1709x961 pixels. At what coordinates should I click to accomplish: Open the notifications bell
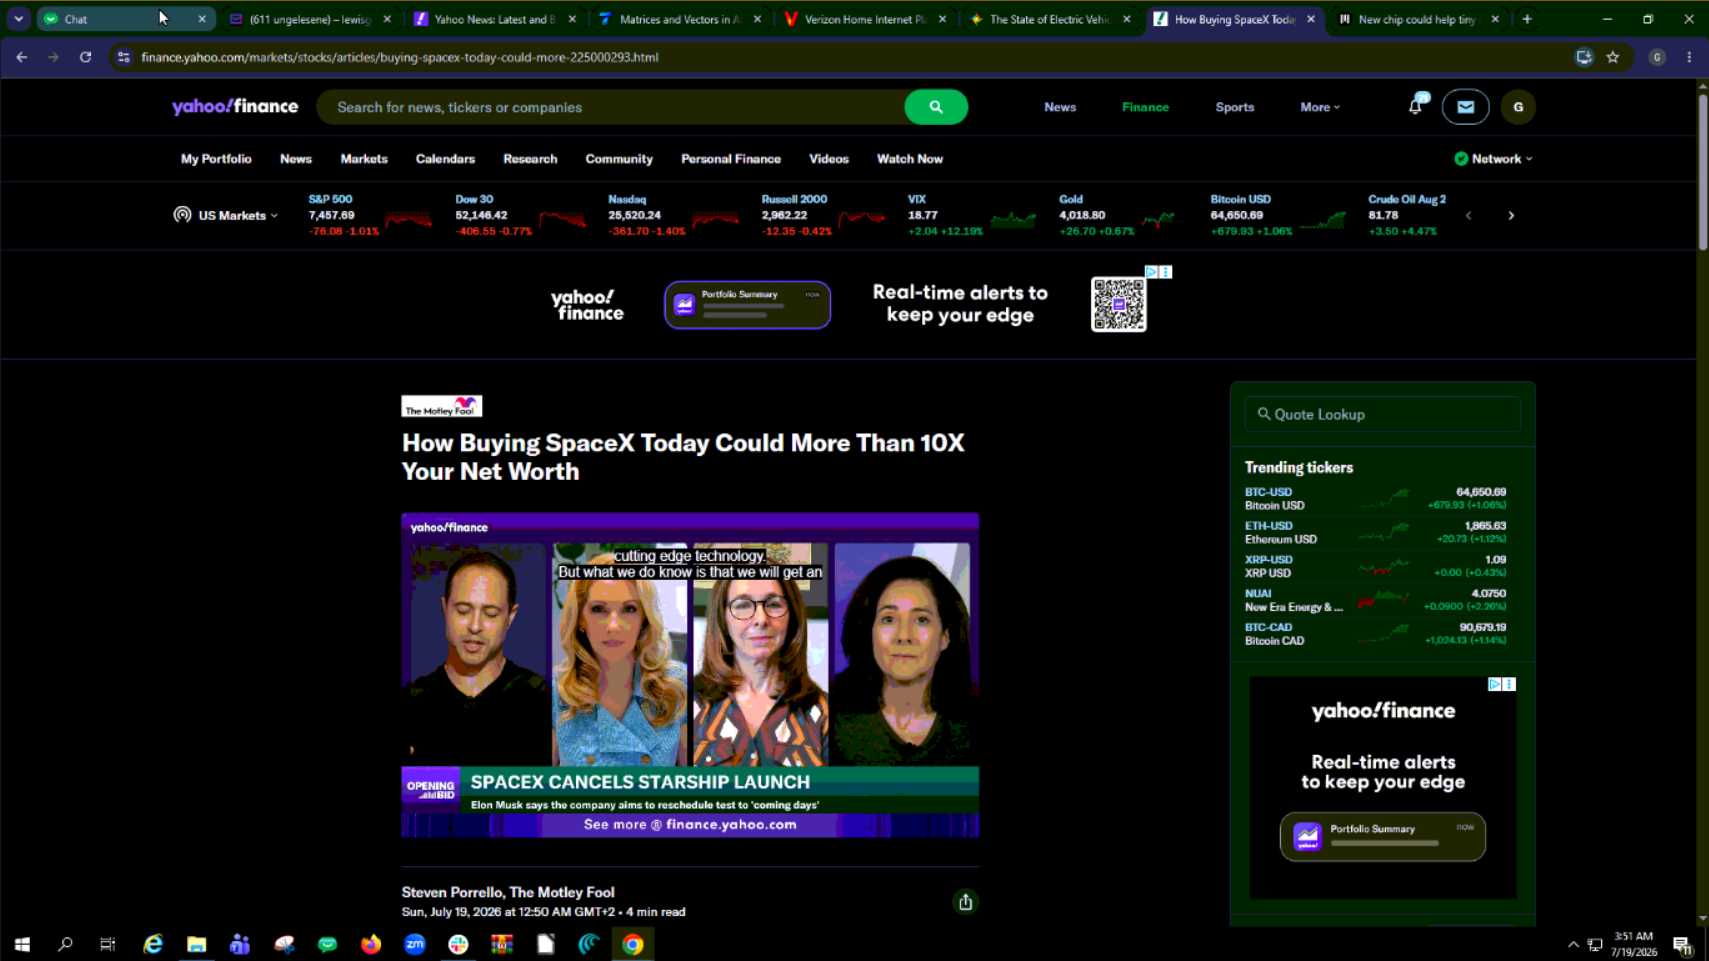click(x=1415, y=106)
